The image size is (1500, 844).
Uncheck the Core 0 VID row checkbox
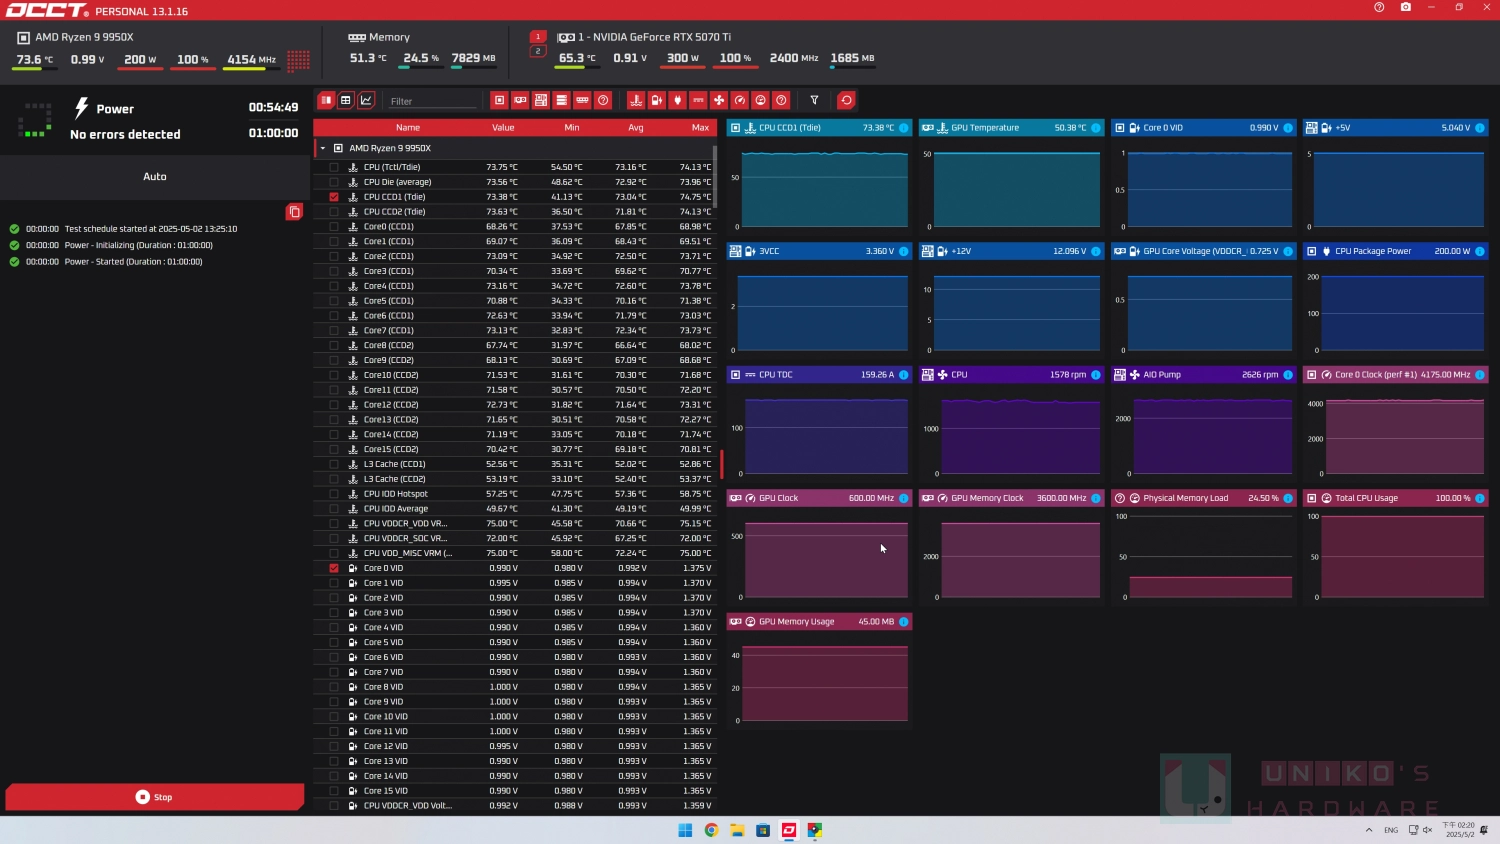(334, 568)
